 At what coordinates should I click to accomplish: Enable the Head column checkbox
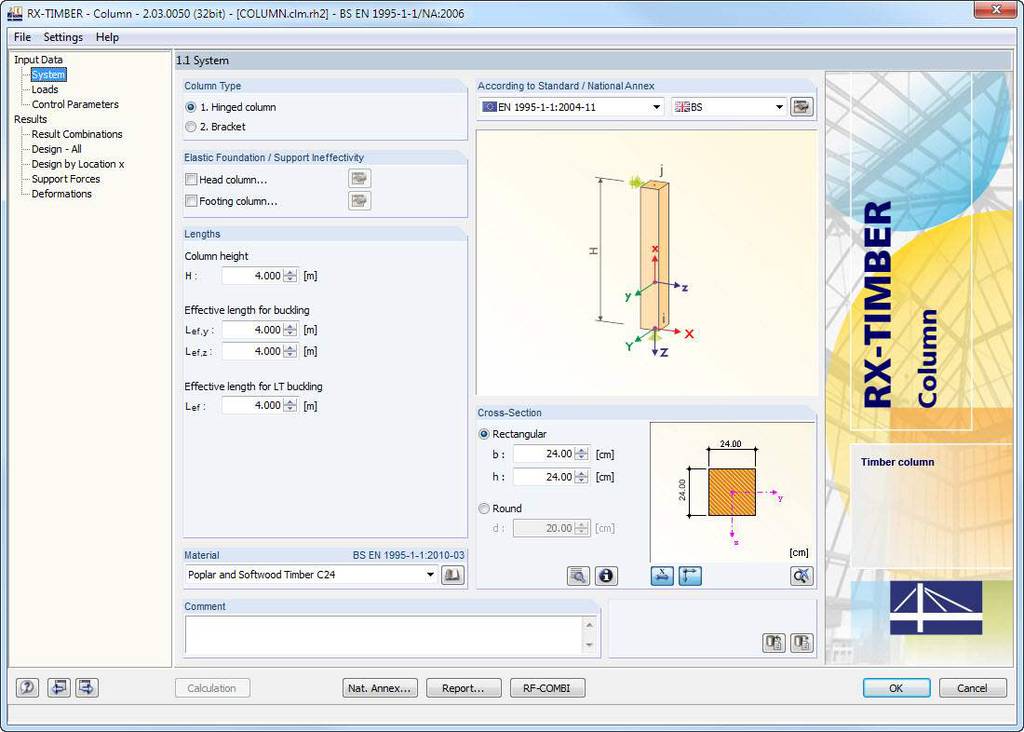coord(191,179)
